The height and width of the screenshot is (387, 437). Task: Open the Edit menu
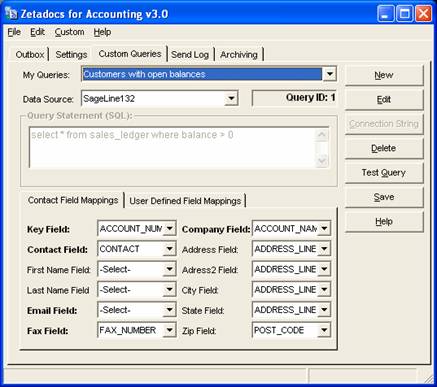tap(37, 32)
